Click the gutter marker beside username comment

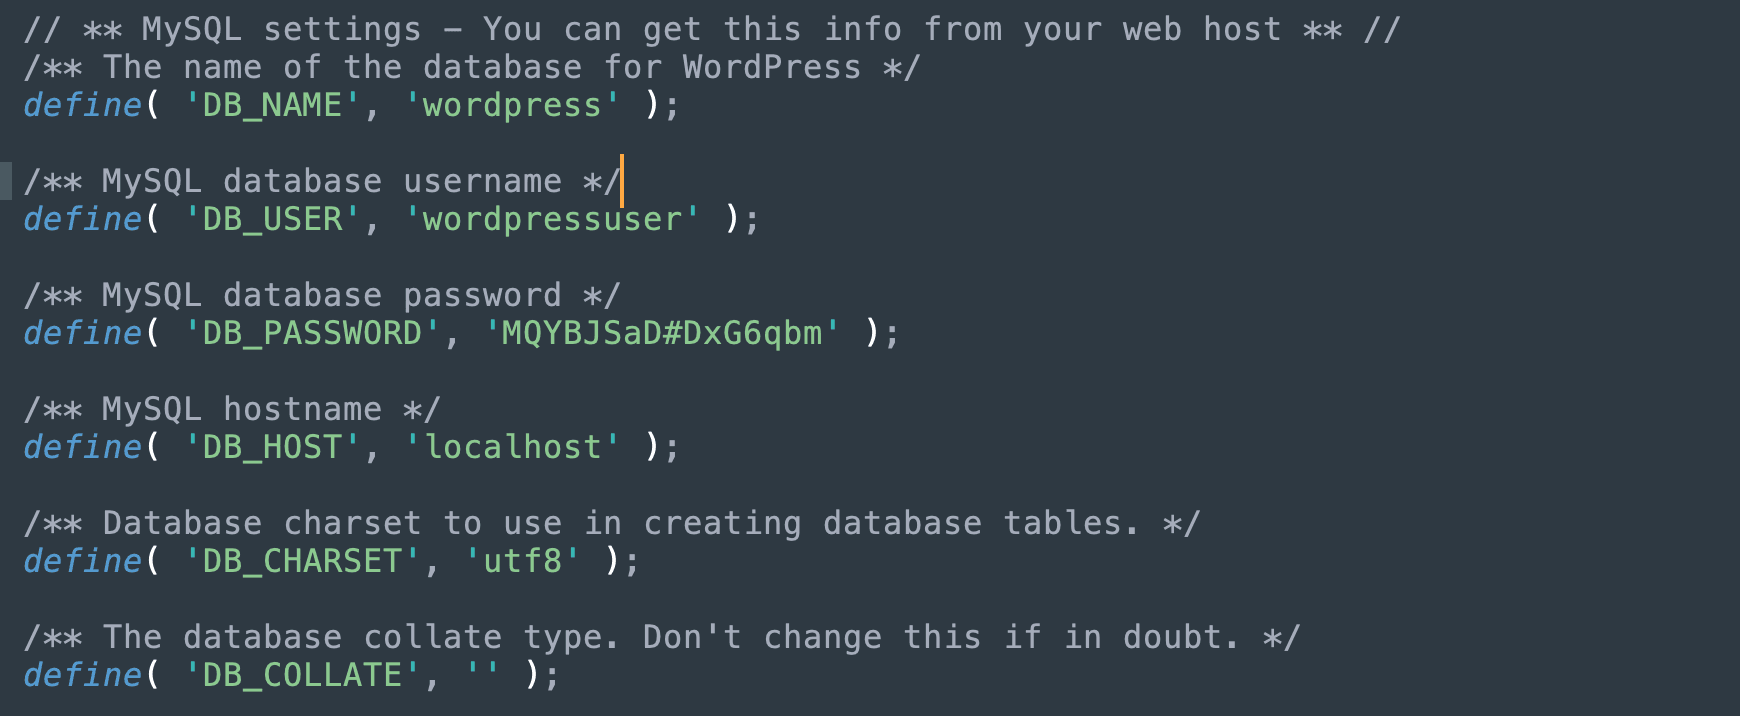tap(6, 181)
